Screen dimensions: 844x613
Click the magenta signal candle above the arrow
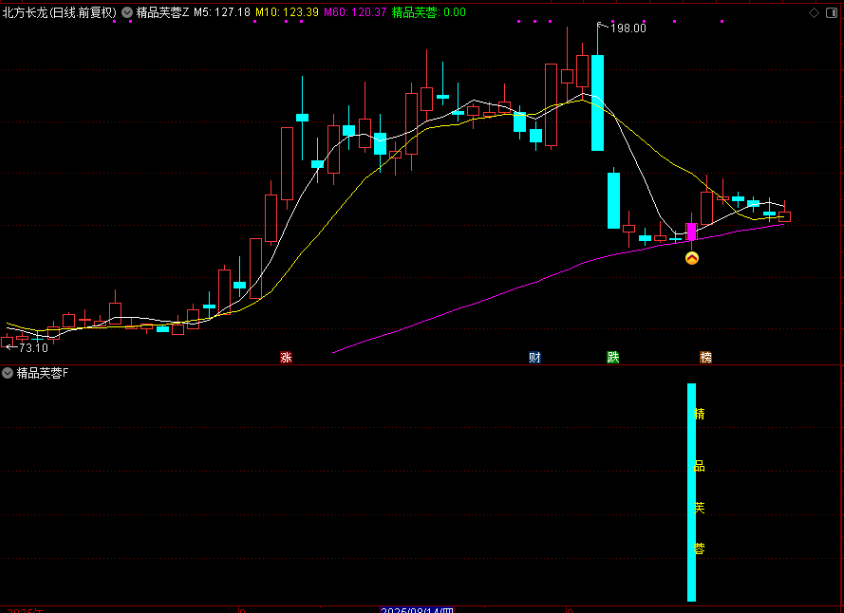coord(691,232)
